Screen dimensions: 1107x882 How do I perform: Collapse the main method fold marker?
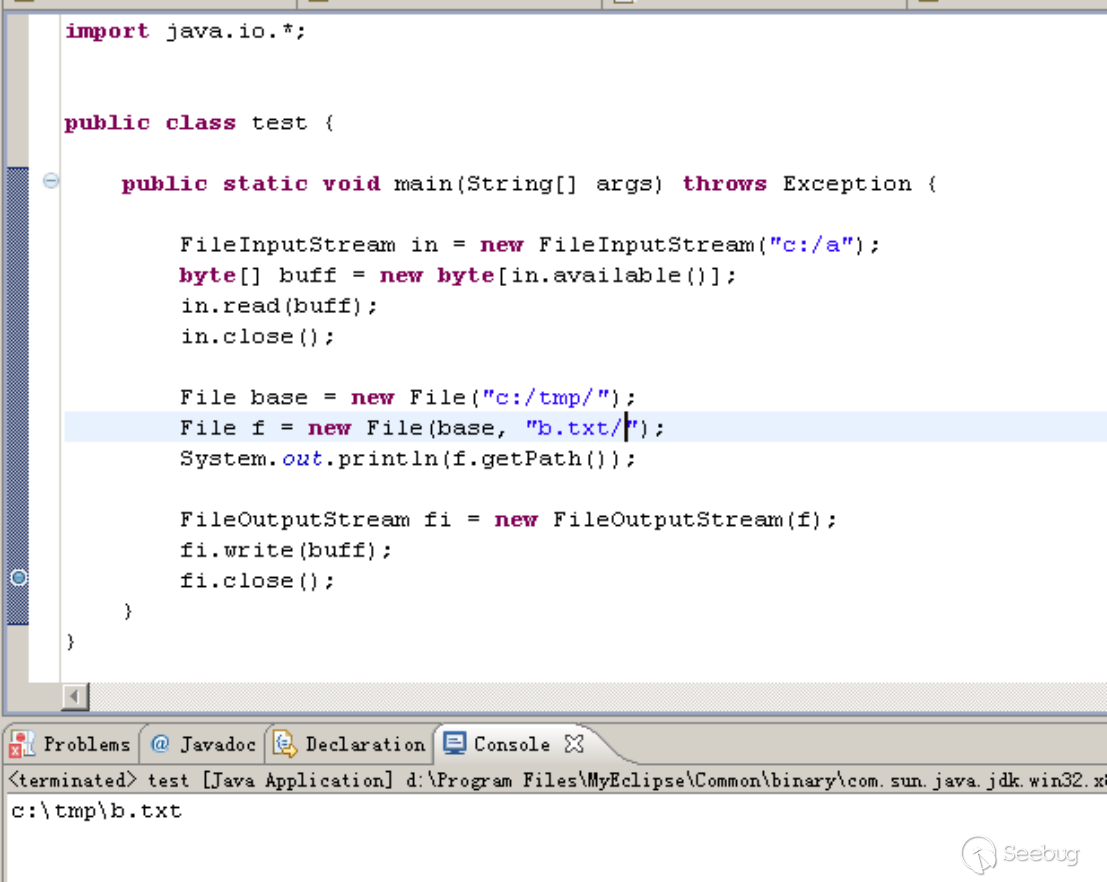tap(51, 181)
